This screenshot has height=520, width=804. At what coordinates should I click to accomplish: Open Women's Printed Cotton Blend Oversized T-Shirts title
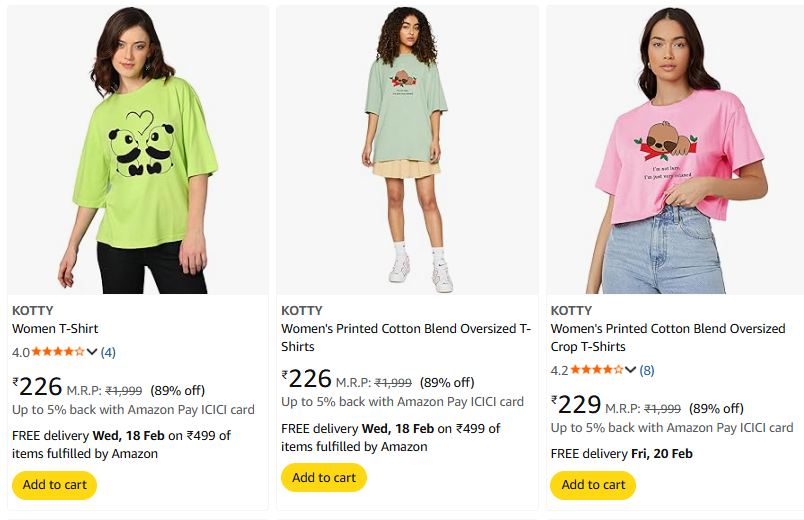(x=405, y=337)
